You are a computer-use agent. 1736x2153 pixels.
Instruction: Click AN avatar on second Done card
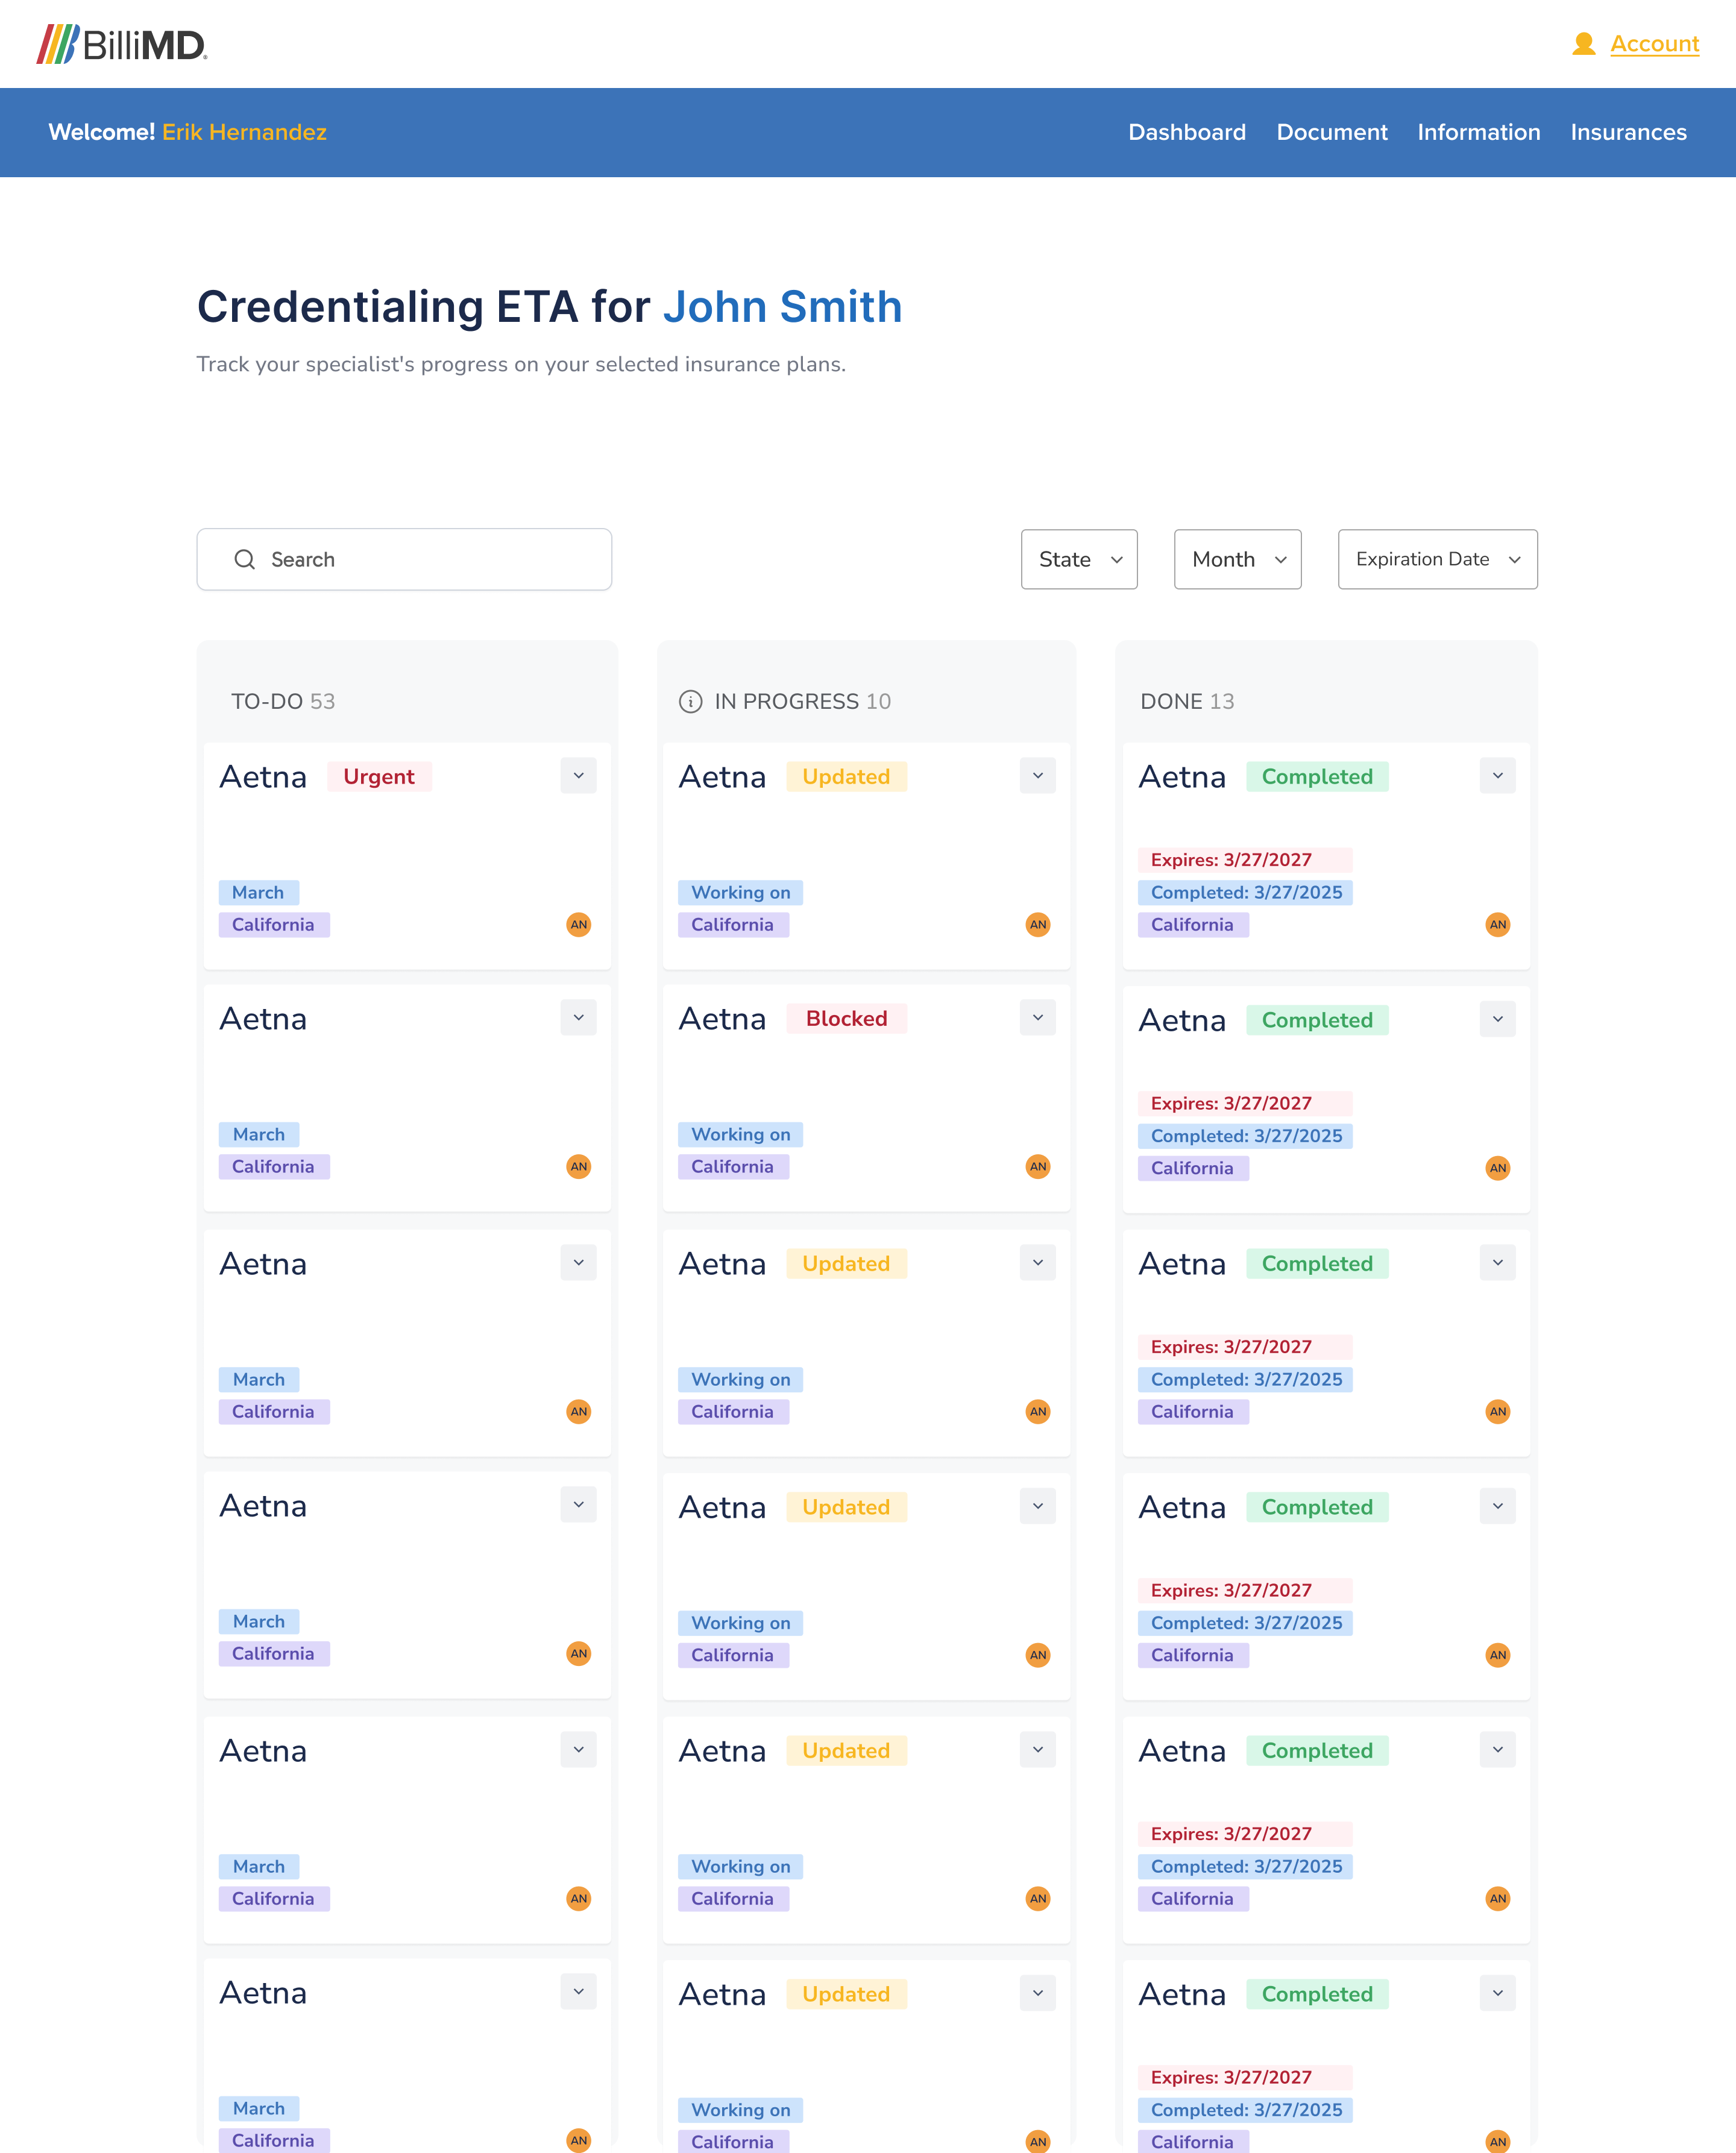pyautogui.click(x=1497, y=1168)
